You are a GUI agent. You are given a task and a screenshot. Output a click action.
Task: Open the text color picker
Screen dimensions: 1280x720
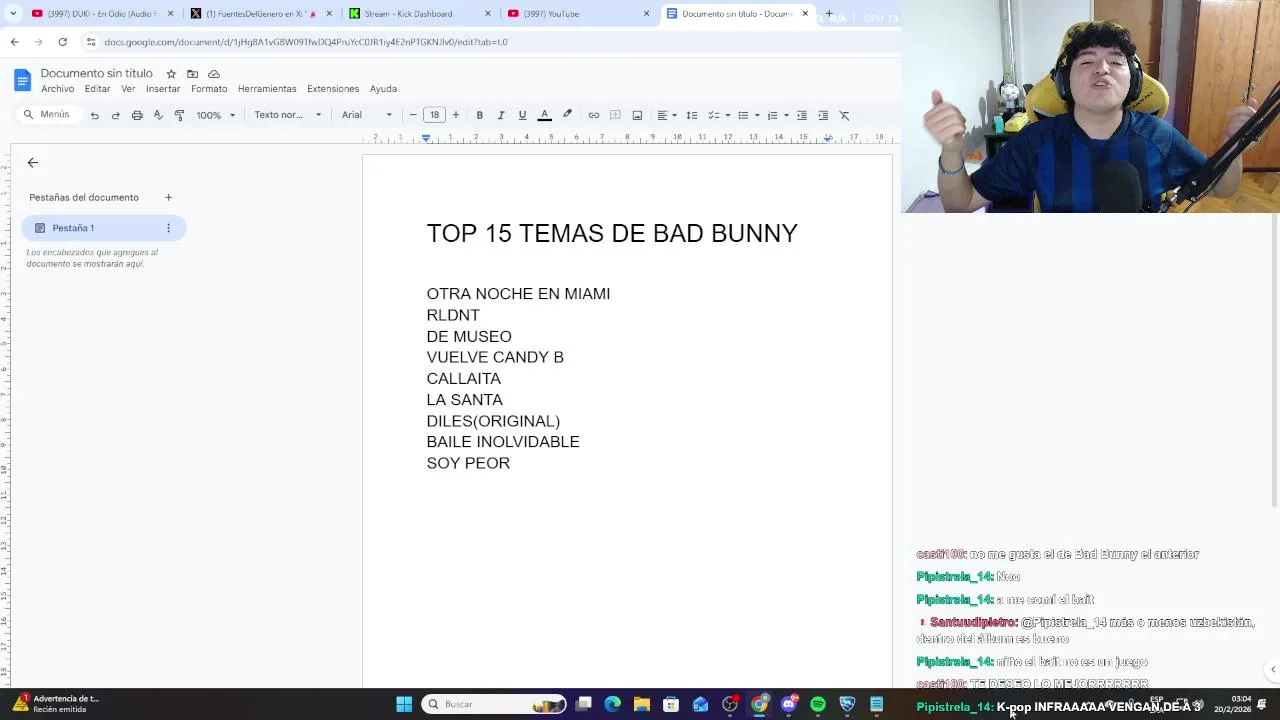pos(544,115)
